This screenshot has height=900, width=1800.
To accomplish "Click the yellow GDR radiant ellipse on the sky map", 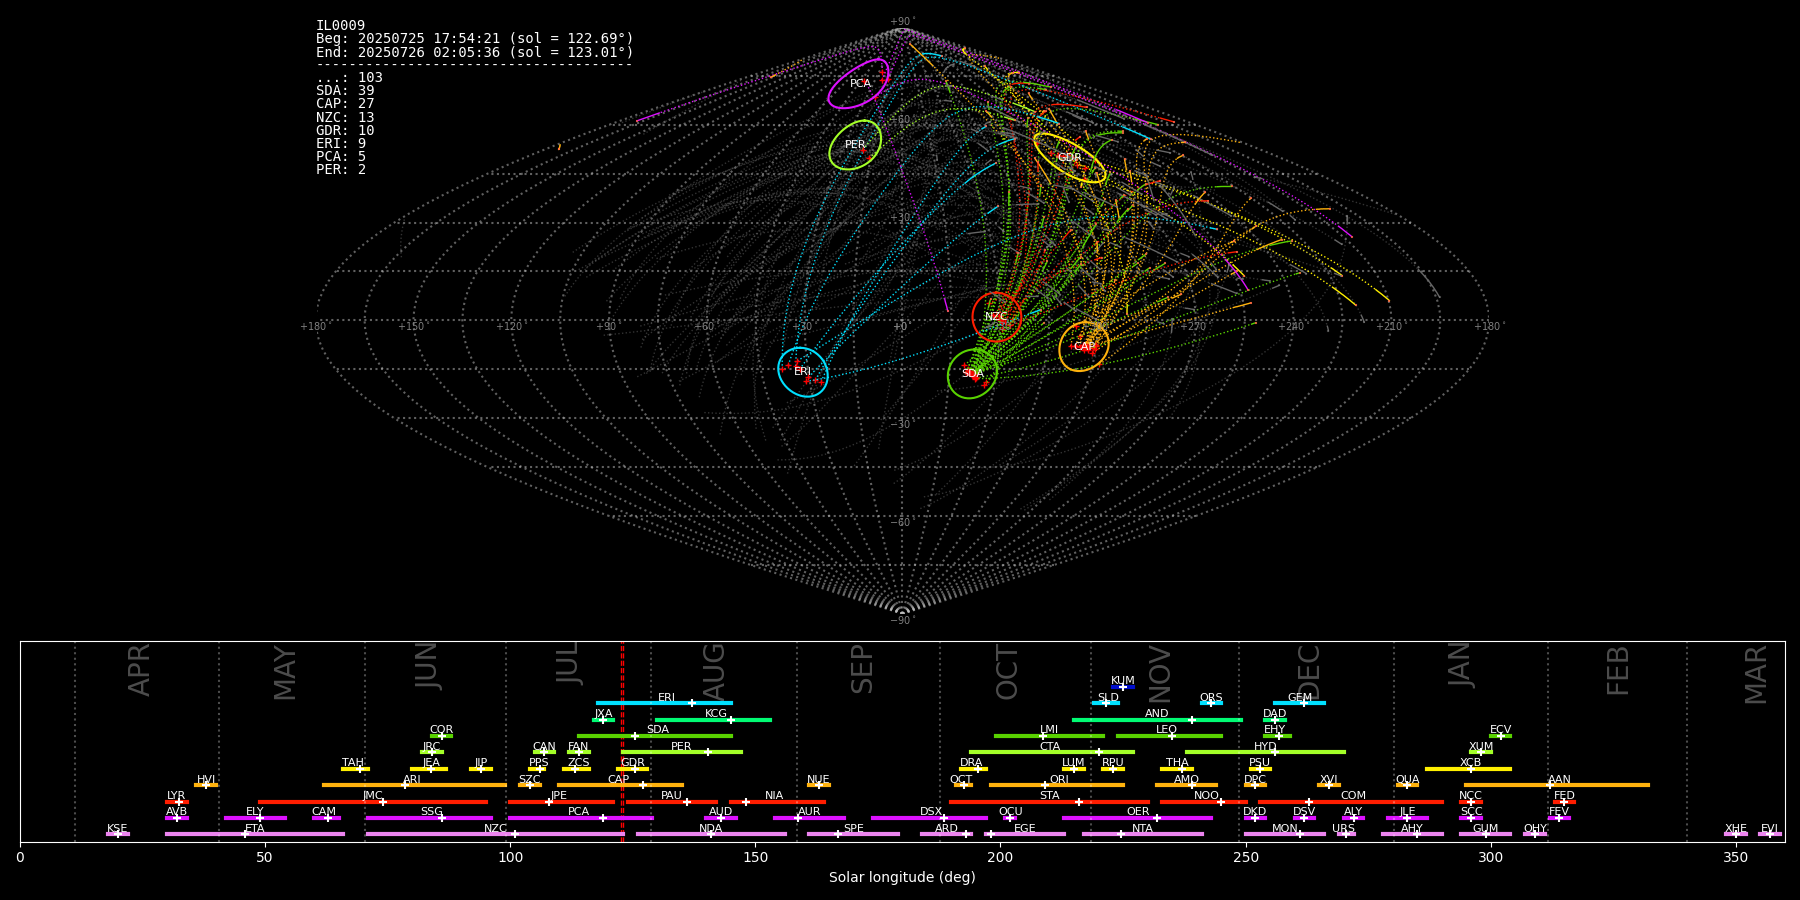I will 1069,158.
